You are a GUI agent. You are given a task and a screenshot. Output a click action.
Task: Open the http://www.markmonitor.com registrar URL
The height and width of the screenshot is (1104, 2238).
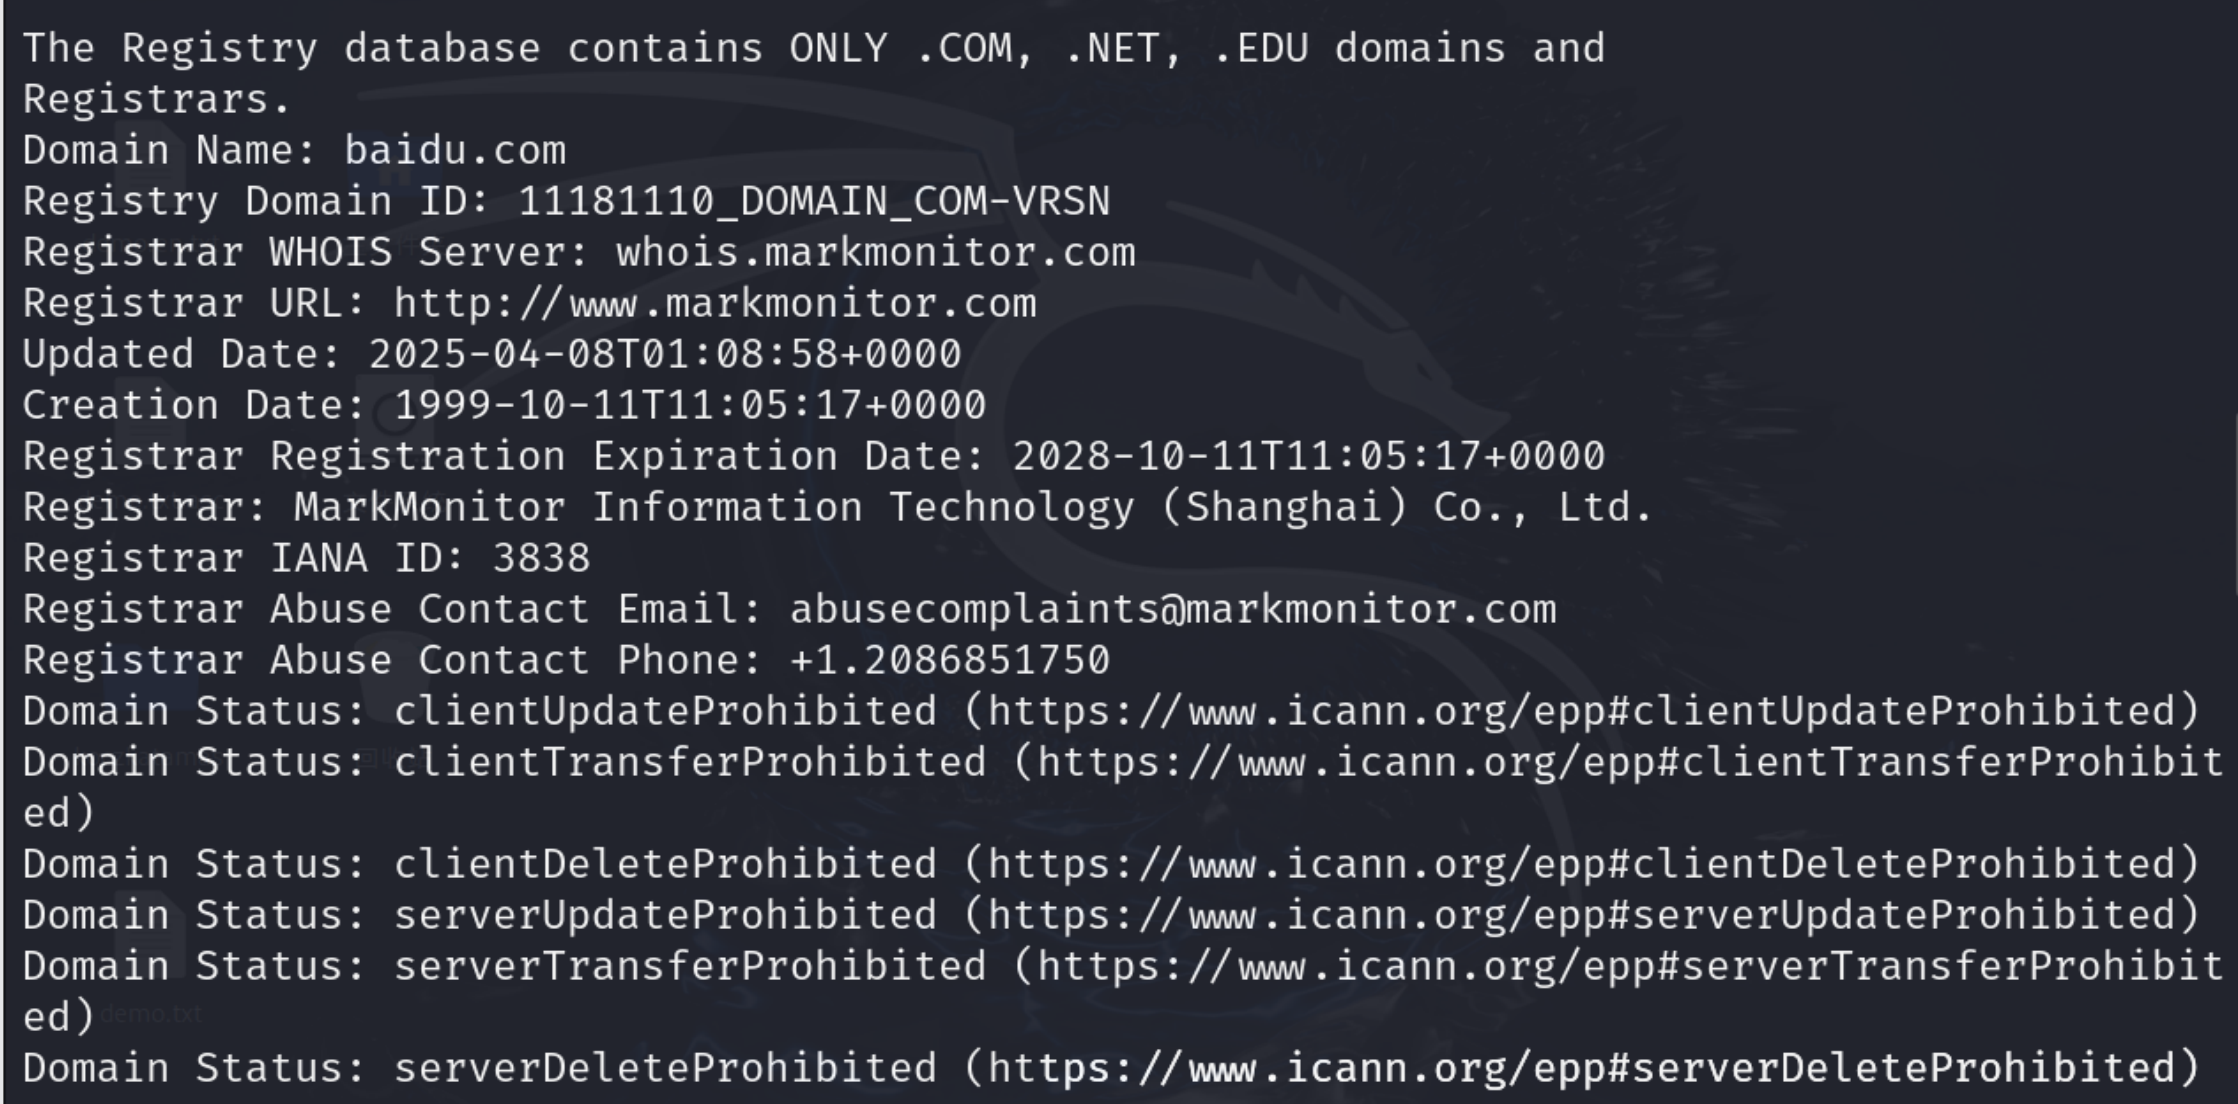click(x=715, y=303)
